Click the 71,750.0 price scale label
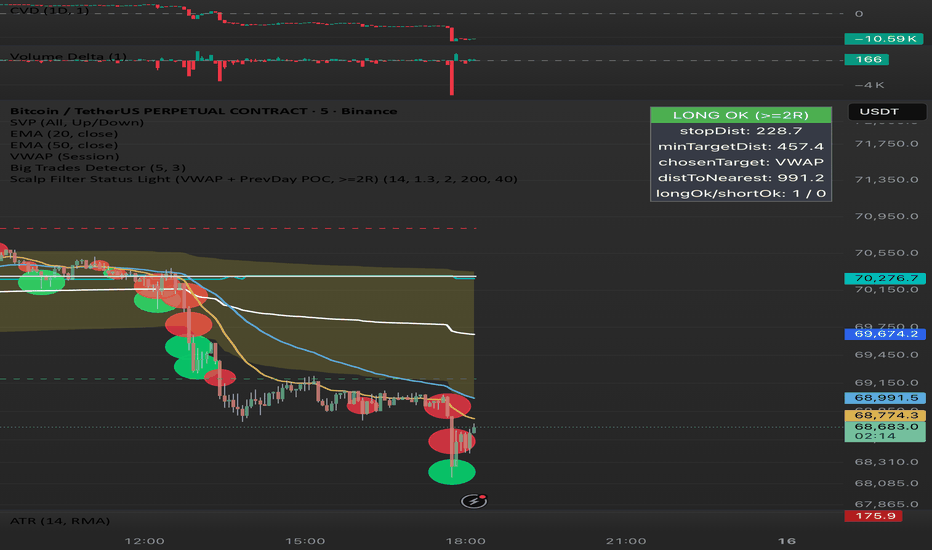 tap(886, 144)
